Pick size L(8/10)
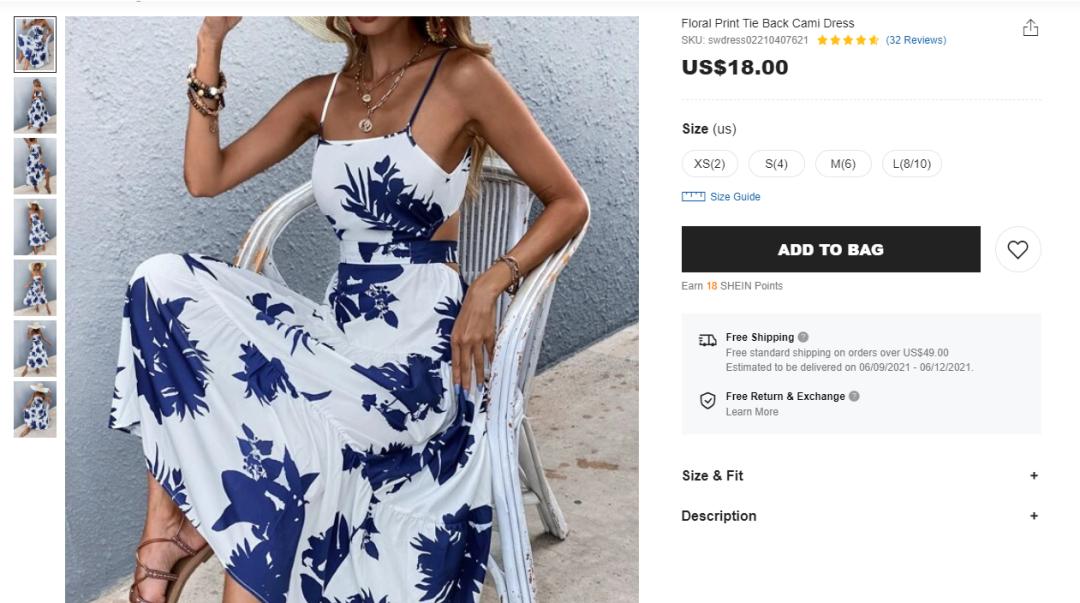Viewport: 1080px width, 603px height. (x=912, y=164)
